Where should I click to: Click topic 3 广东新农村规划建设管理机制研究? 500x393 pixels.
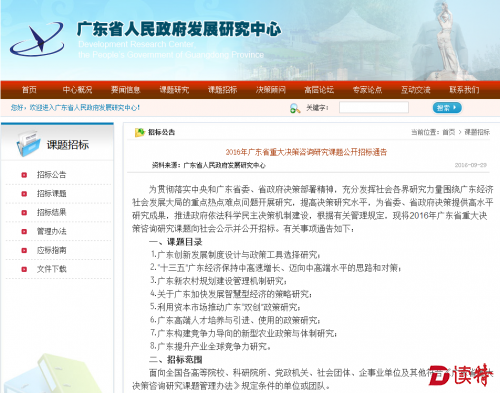[x=218, y=281]
